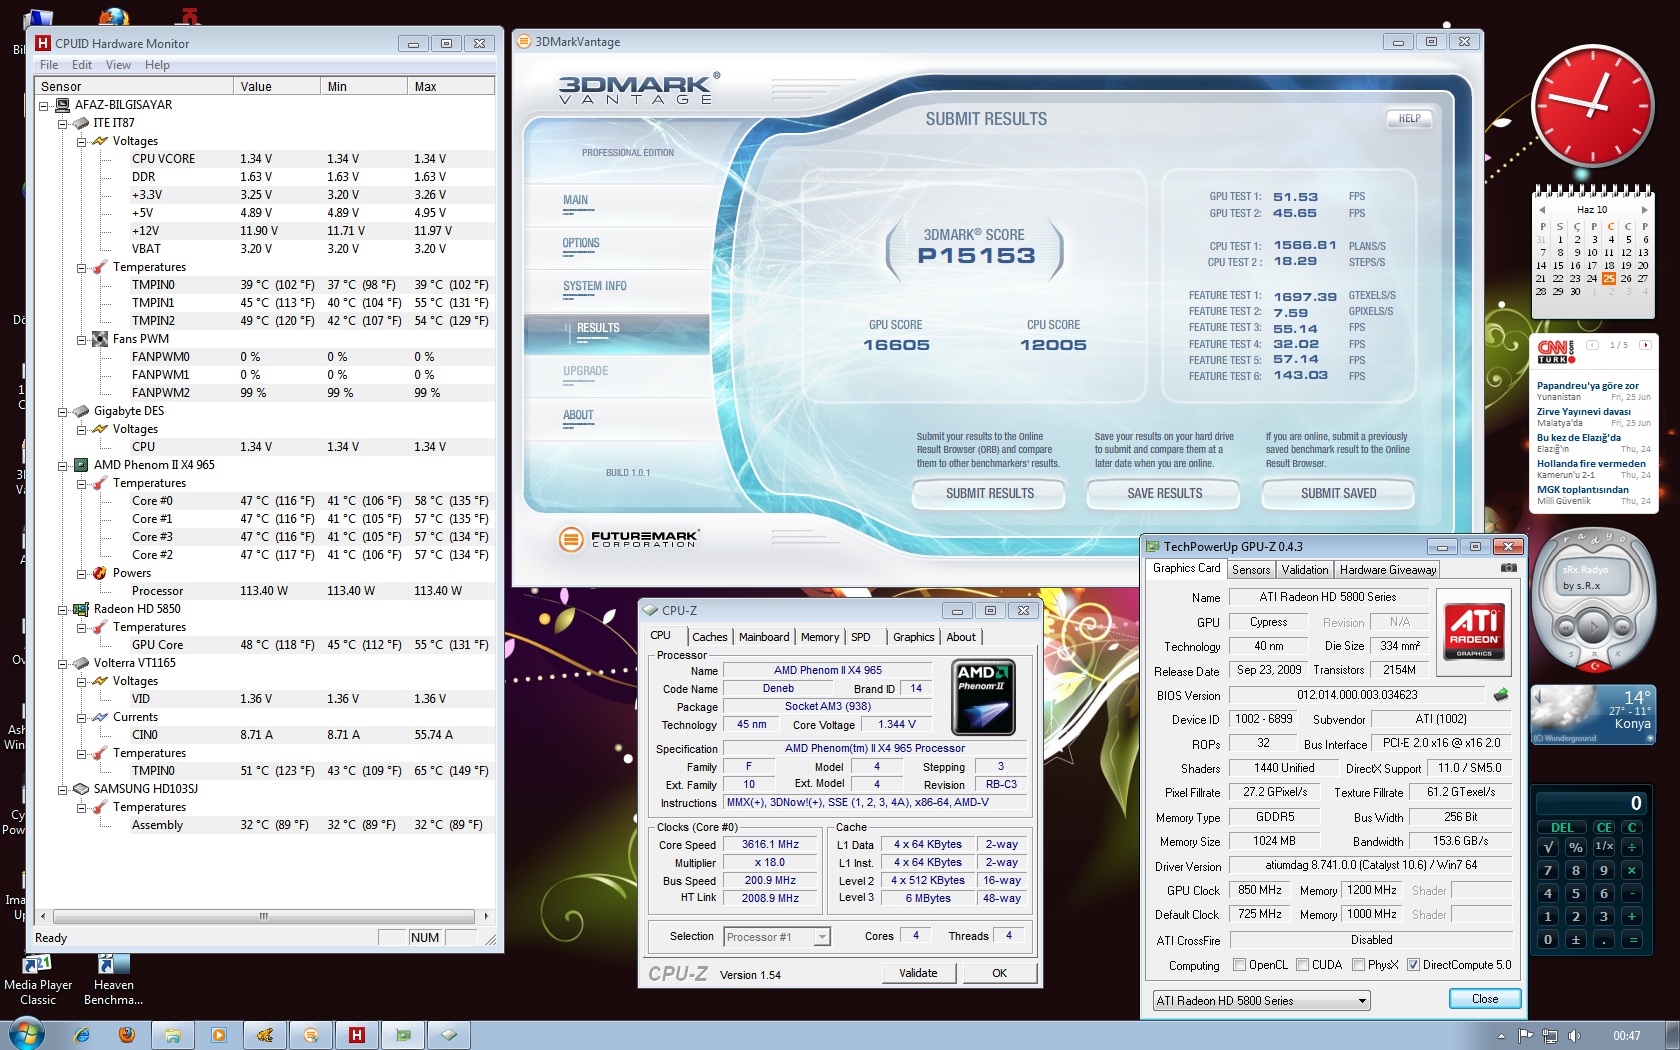The height and width of the screenshot is (1050, 1680).
Task: Collapse AMD Phenom II X4 965 node
Action: pyautogui.click(x=62, y=465)
